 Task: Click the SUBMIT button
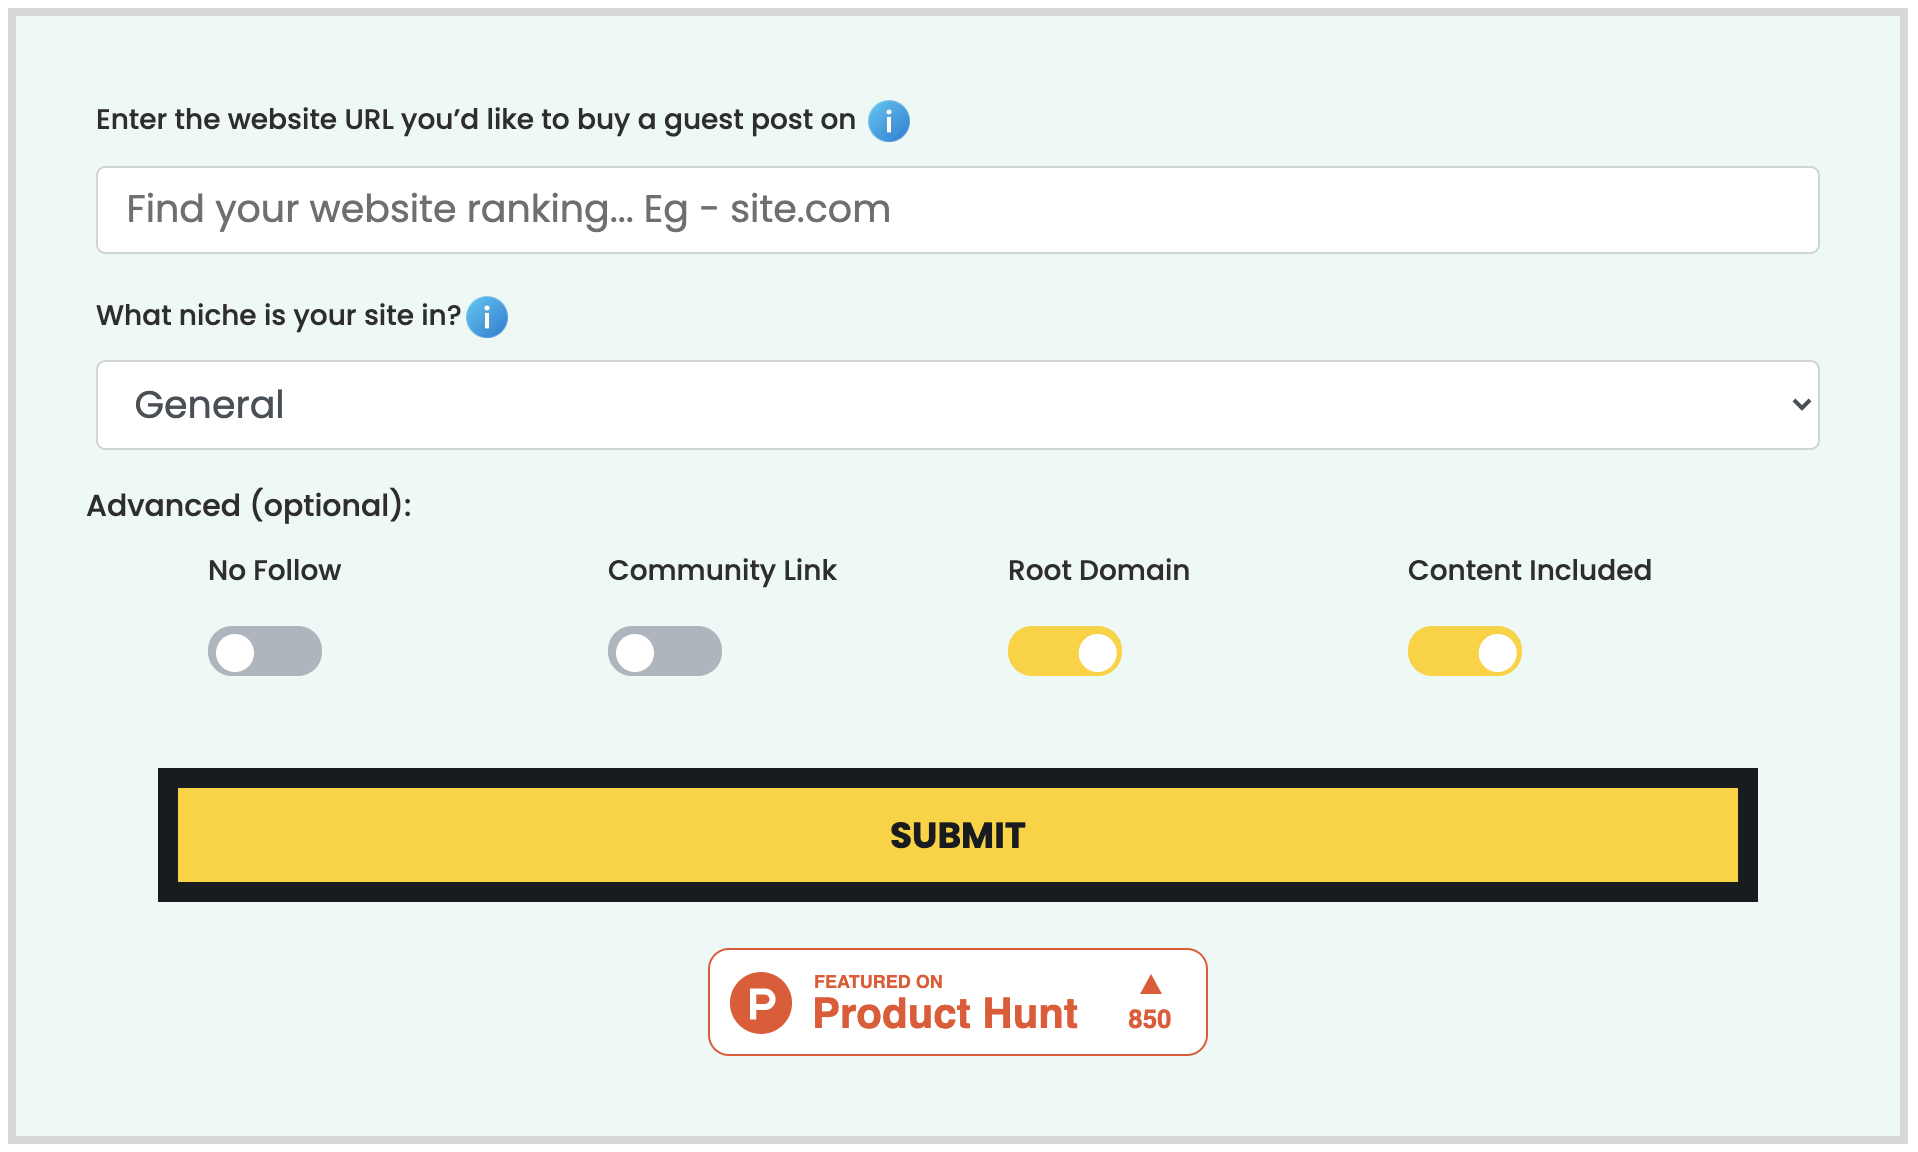[957, 835]
